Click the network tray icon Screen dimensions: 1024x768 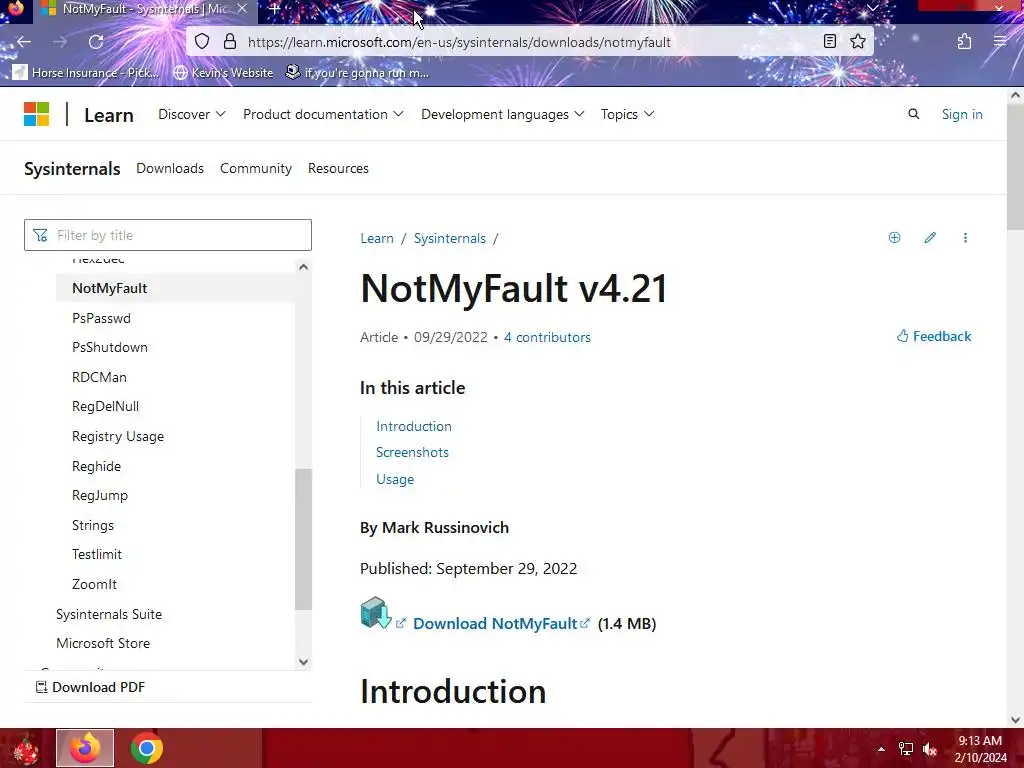click(906, 749)
